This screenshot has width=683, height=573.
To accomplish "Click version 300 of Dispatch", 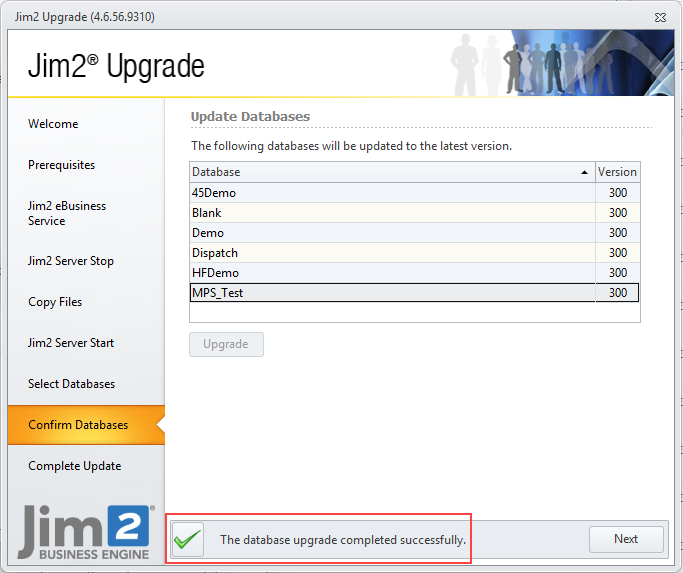I will (618, 253).
